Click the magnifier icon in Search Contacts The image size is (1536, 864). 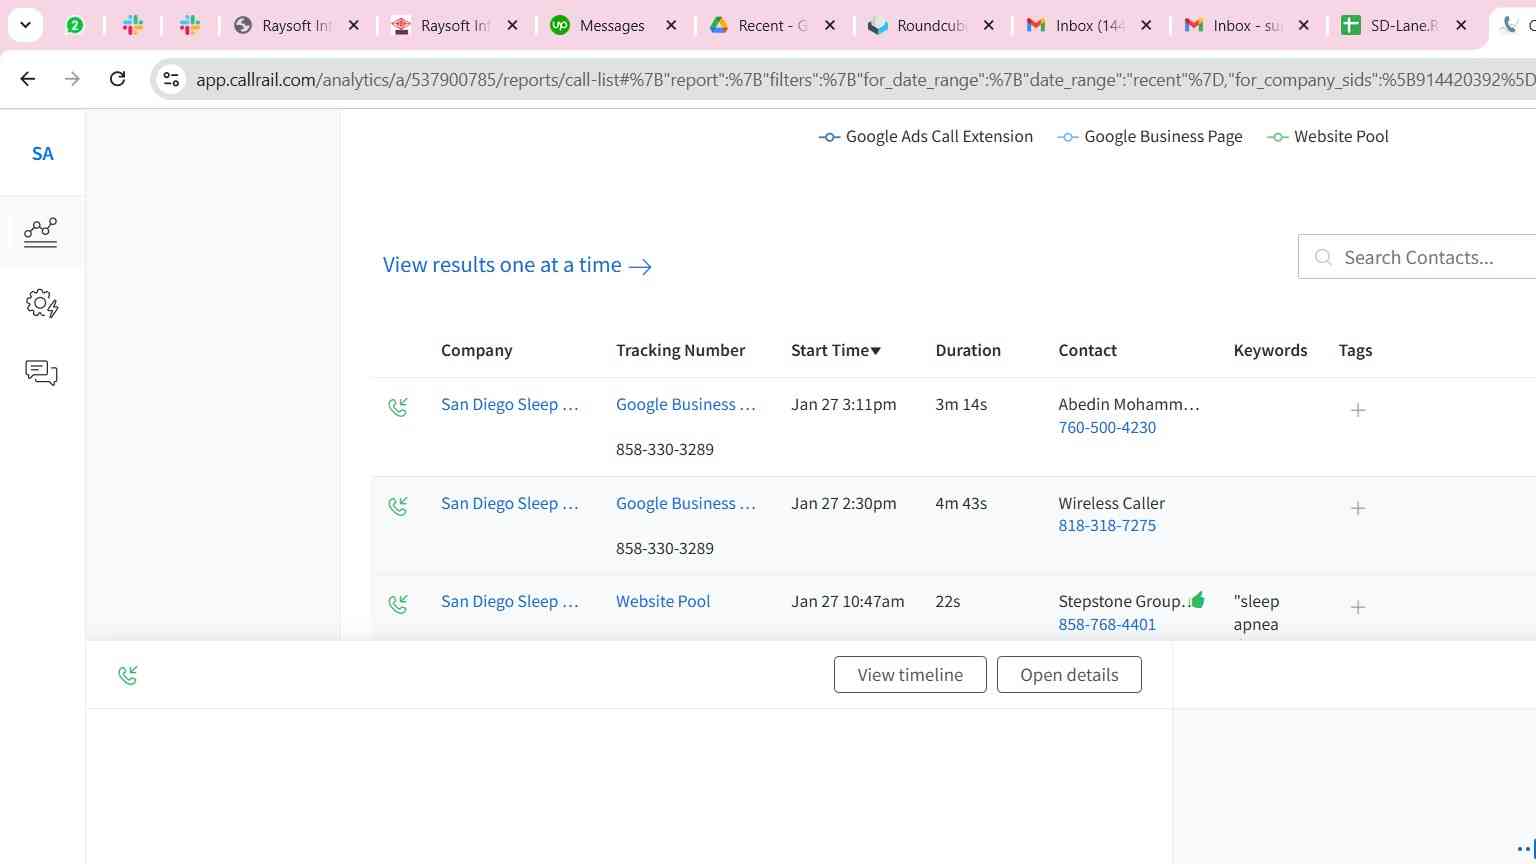[1323, 258]
